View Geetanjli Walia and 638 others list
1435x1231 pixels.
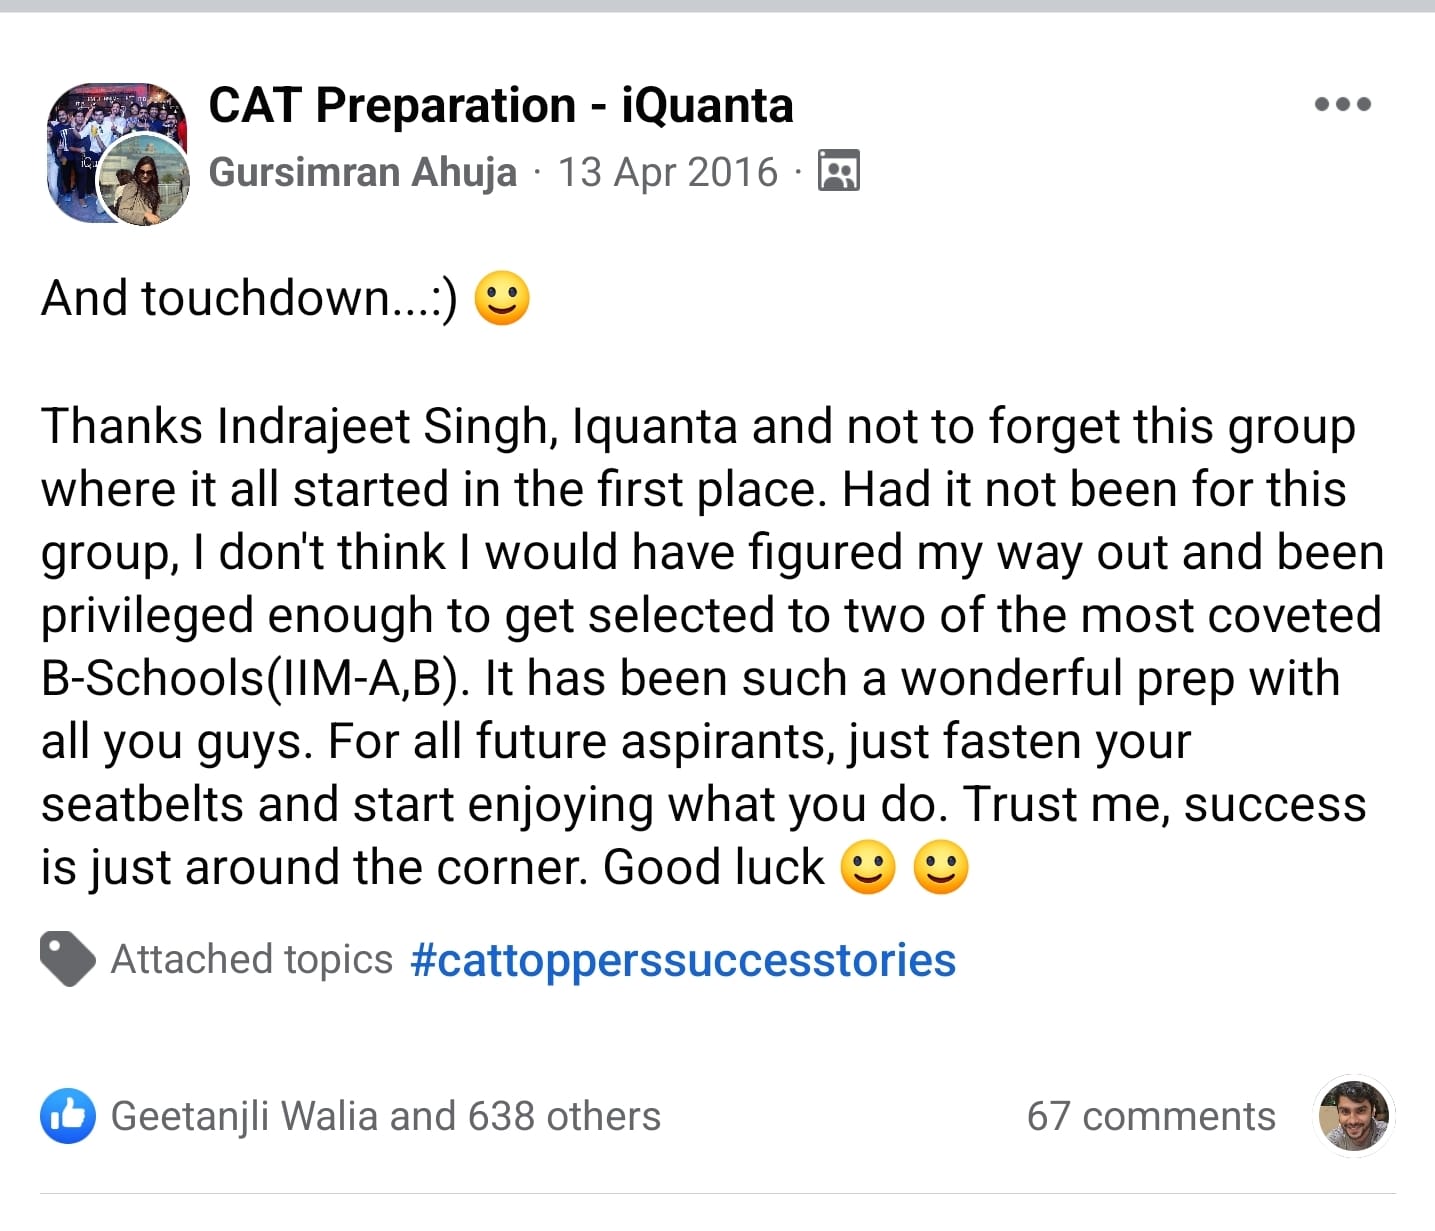[x=385, y=1116]
